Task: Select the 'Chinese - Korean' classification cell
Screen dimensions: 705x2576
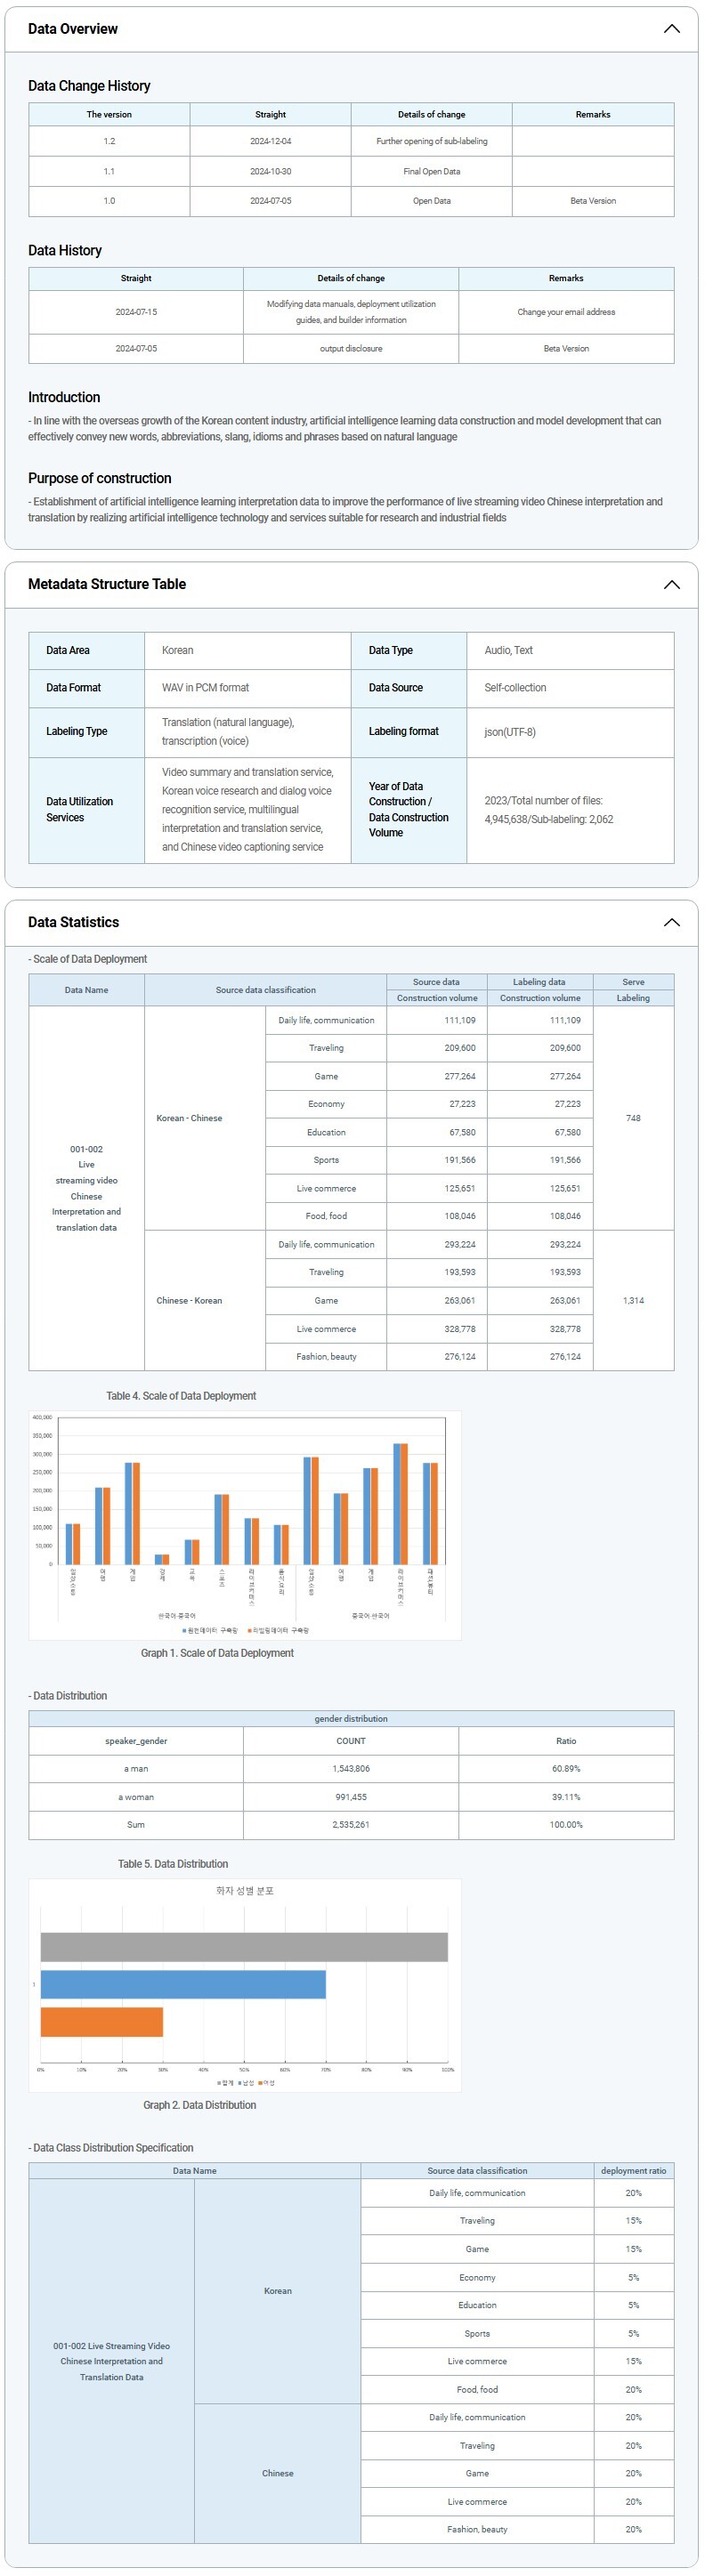Action: pyautogui.click(x=189, y=1301)
